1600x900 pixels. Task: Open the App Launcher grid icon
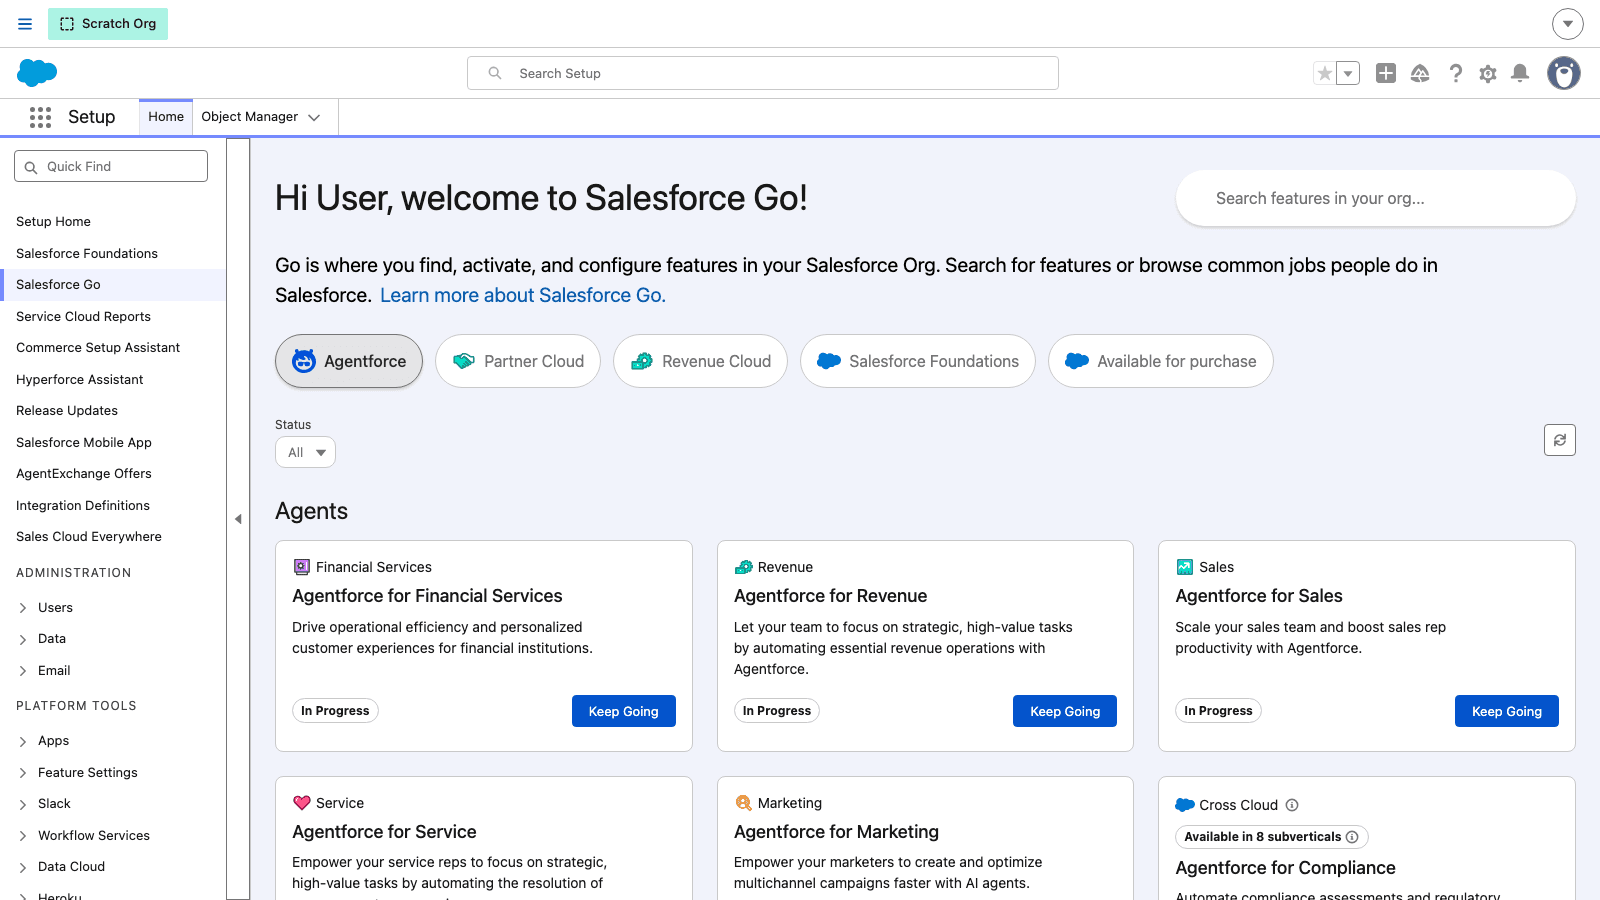[40, 117]
